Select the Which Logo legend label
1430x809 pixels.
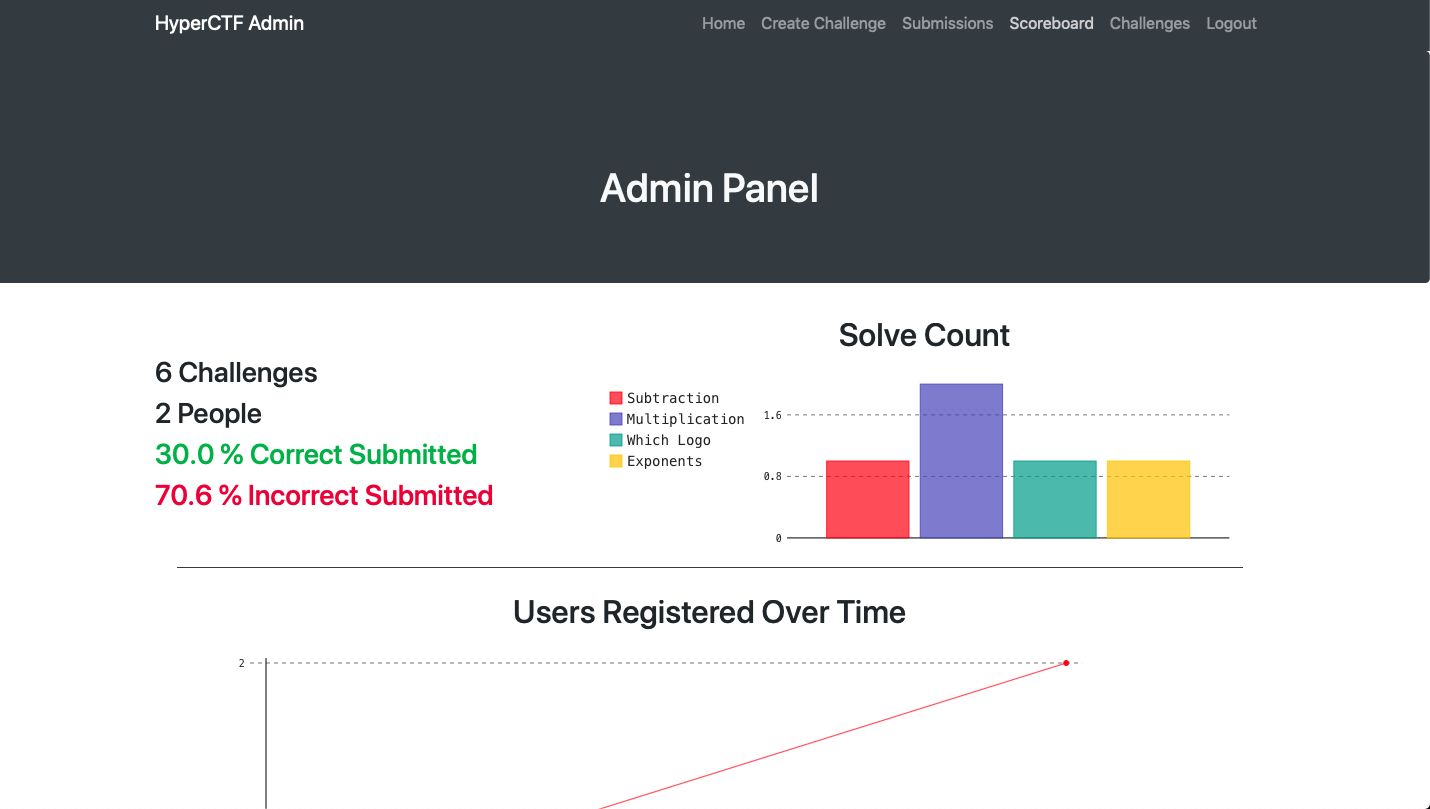click(669, 440)
